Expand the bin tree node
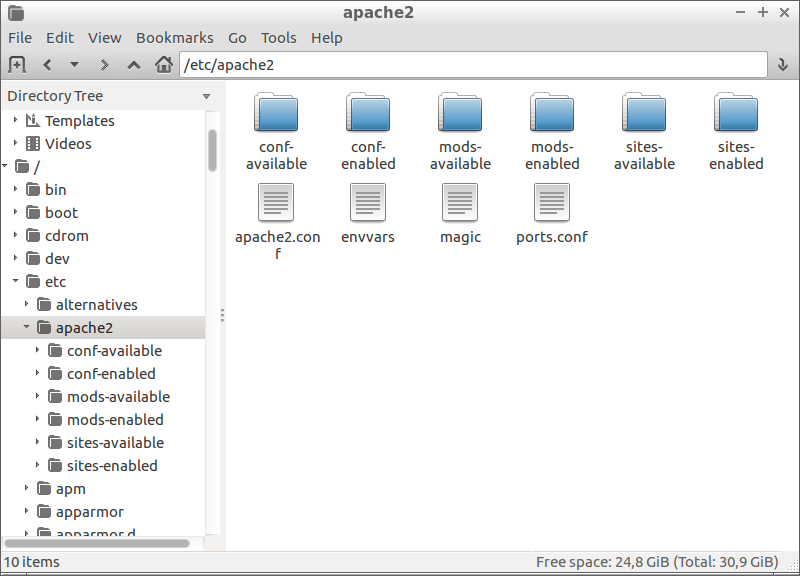This screenshot has width=800, height=576. (15, 189)
